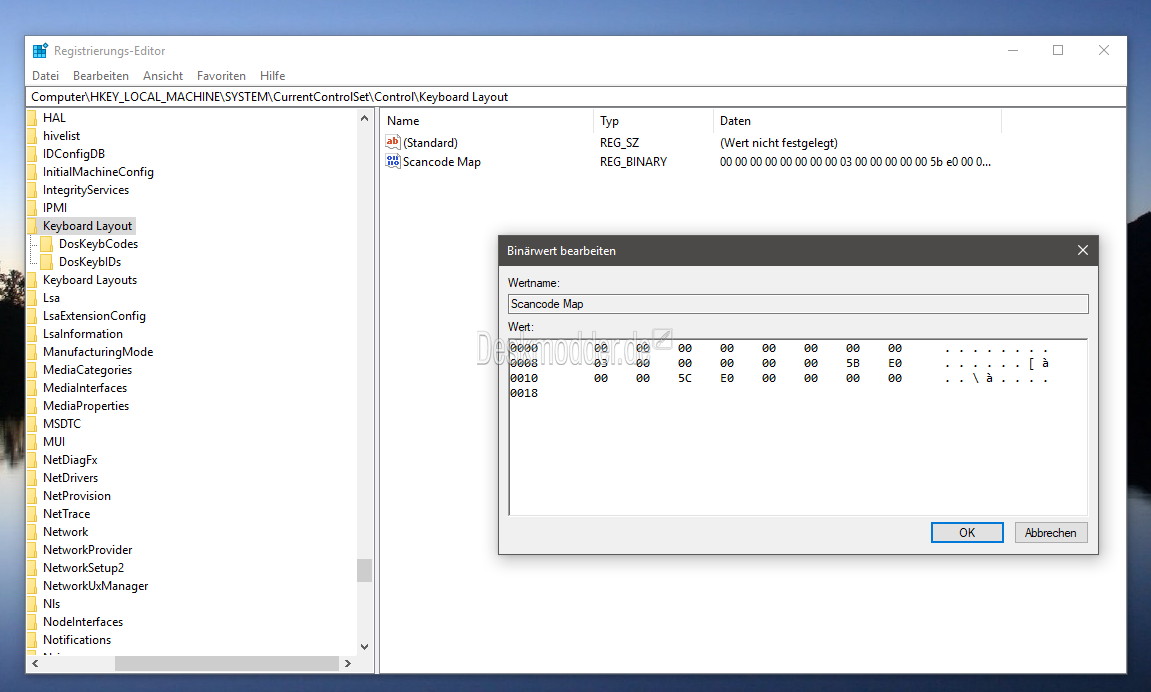
Task: Select the NetworkProvider key
Action: click(87, 550)
